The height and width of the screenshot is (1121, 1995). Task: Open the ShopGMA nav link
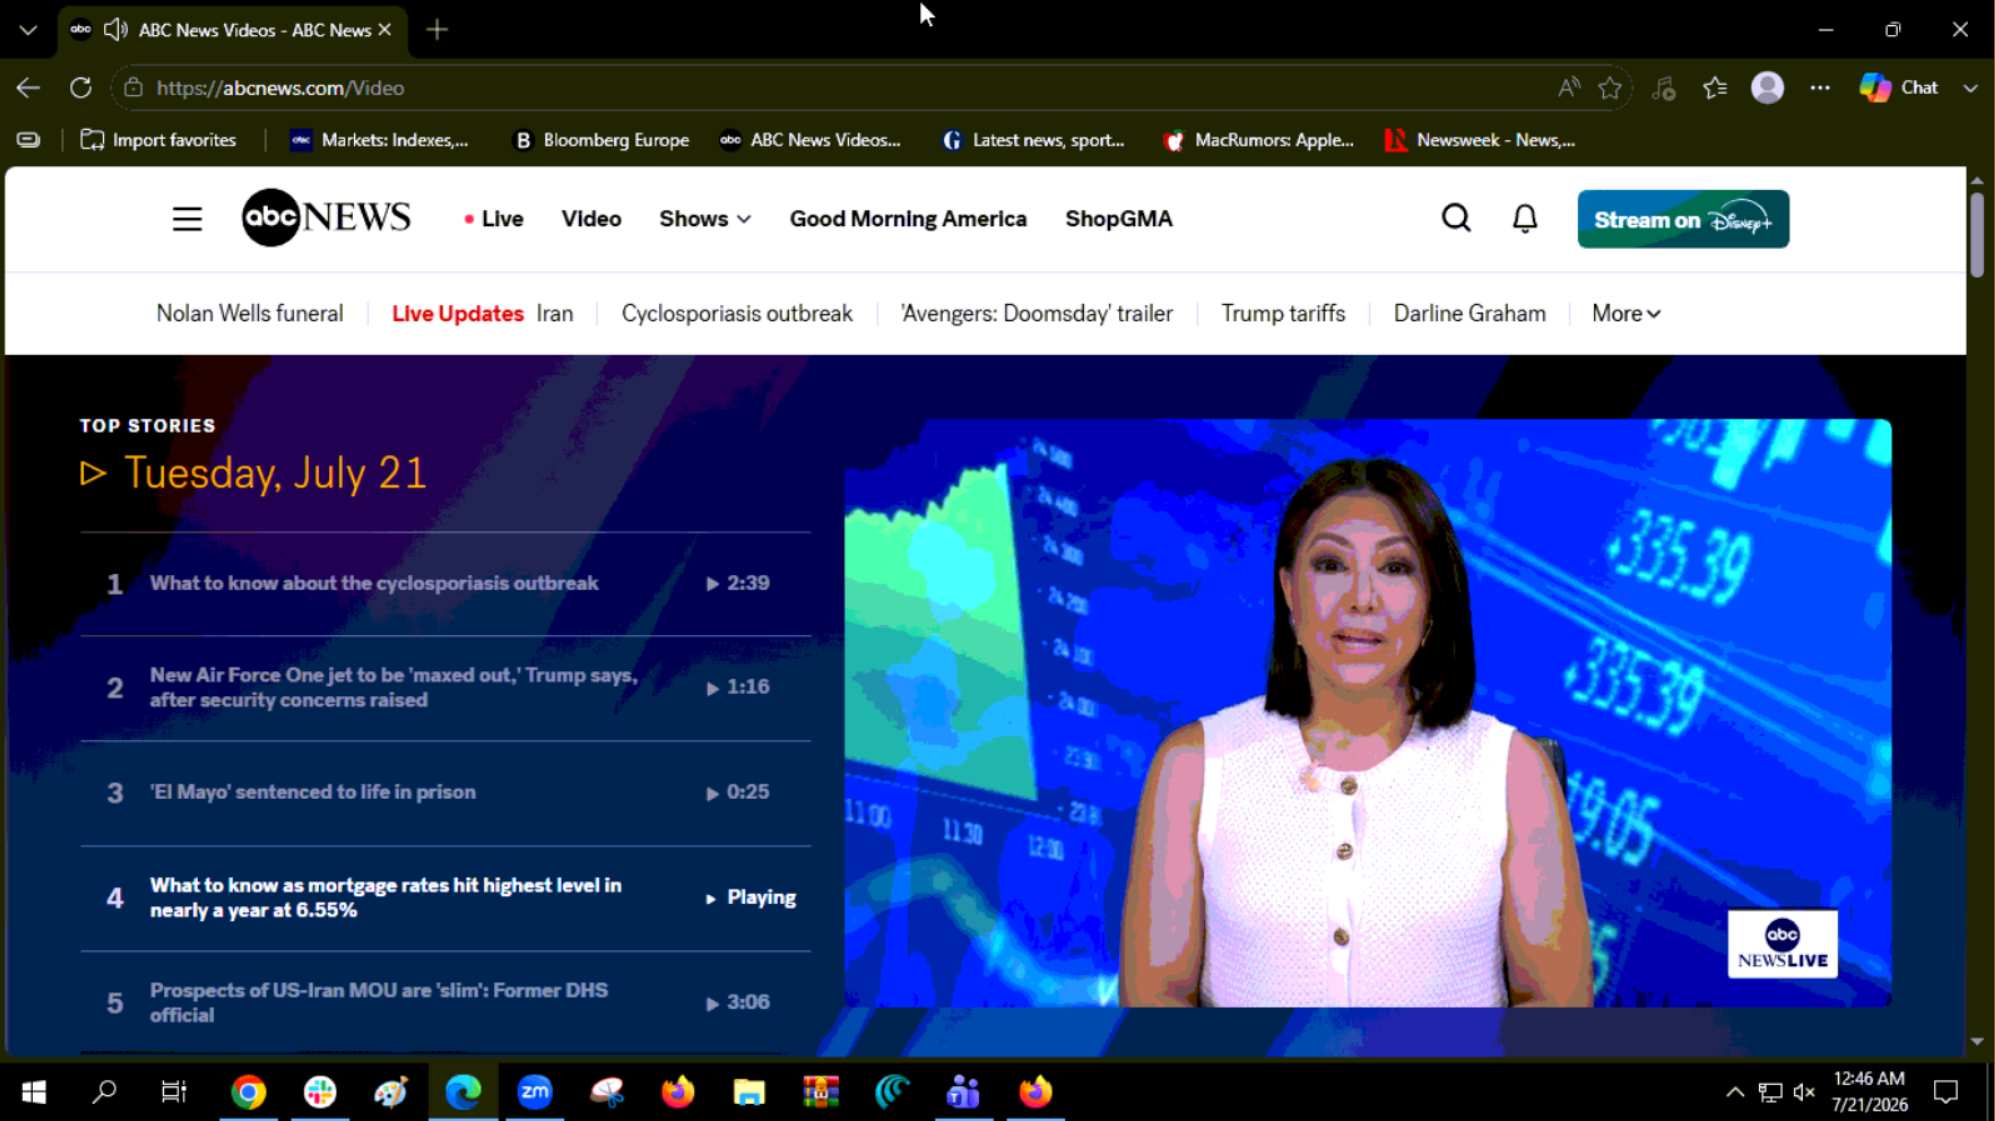[1118, 219]
